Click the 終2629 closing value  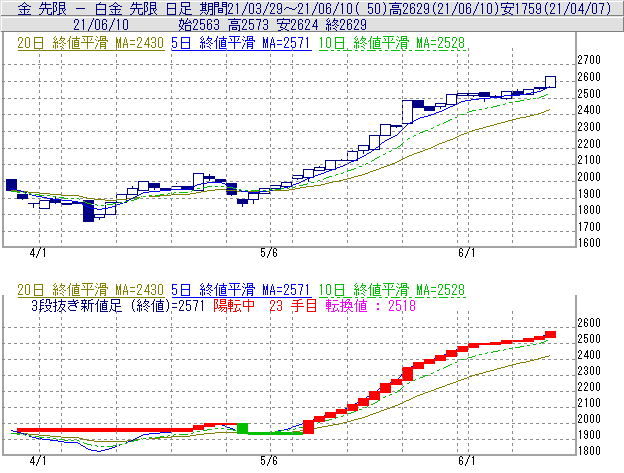(346, 25)
